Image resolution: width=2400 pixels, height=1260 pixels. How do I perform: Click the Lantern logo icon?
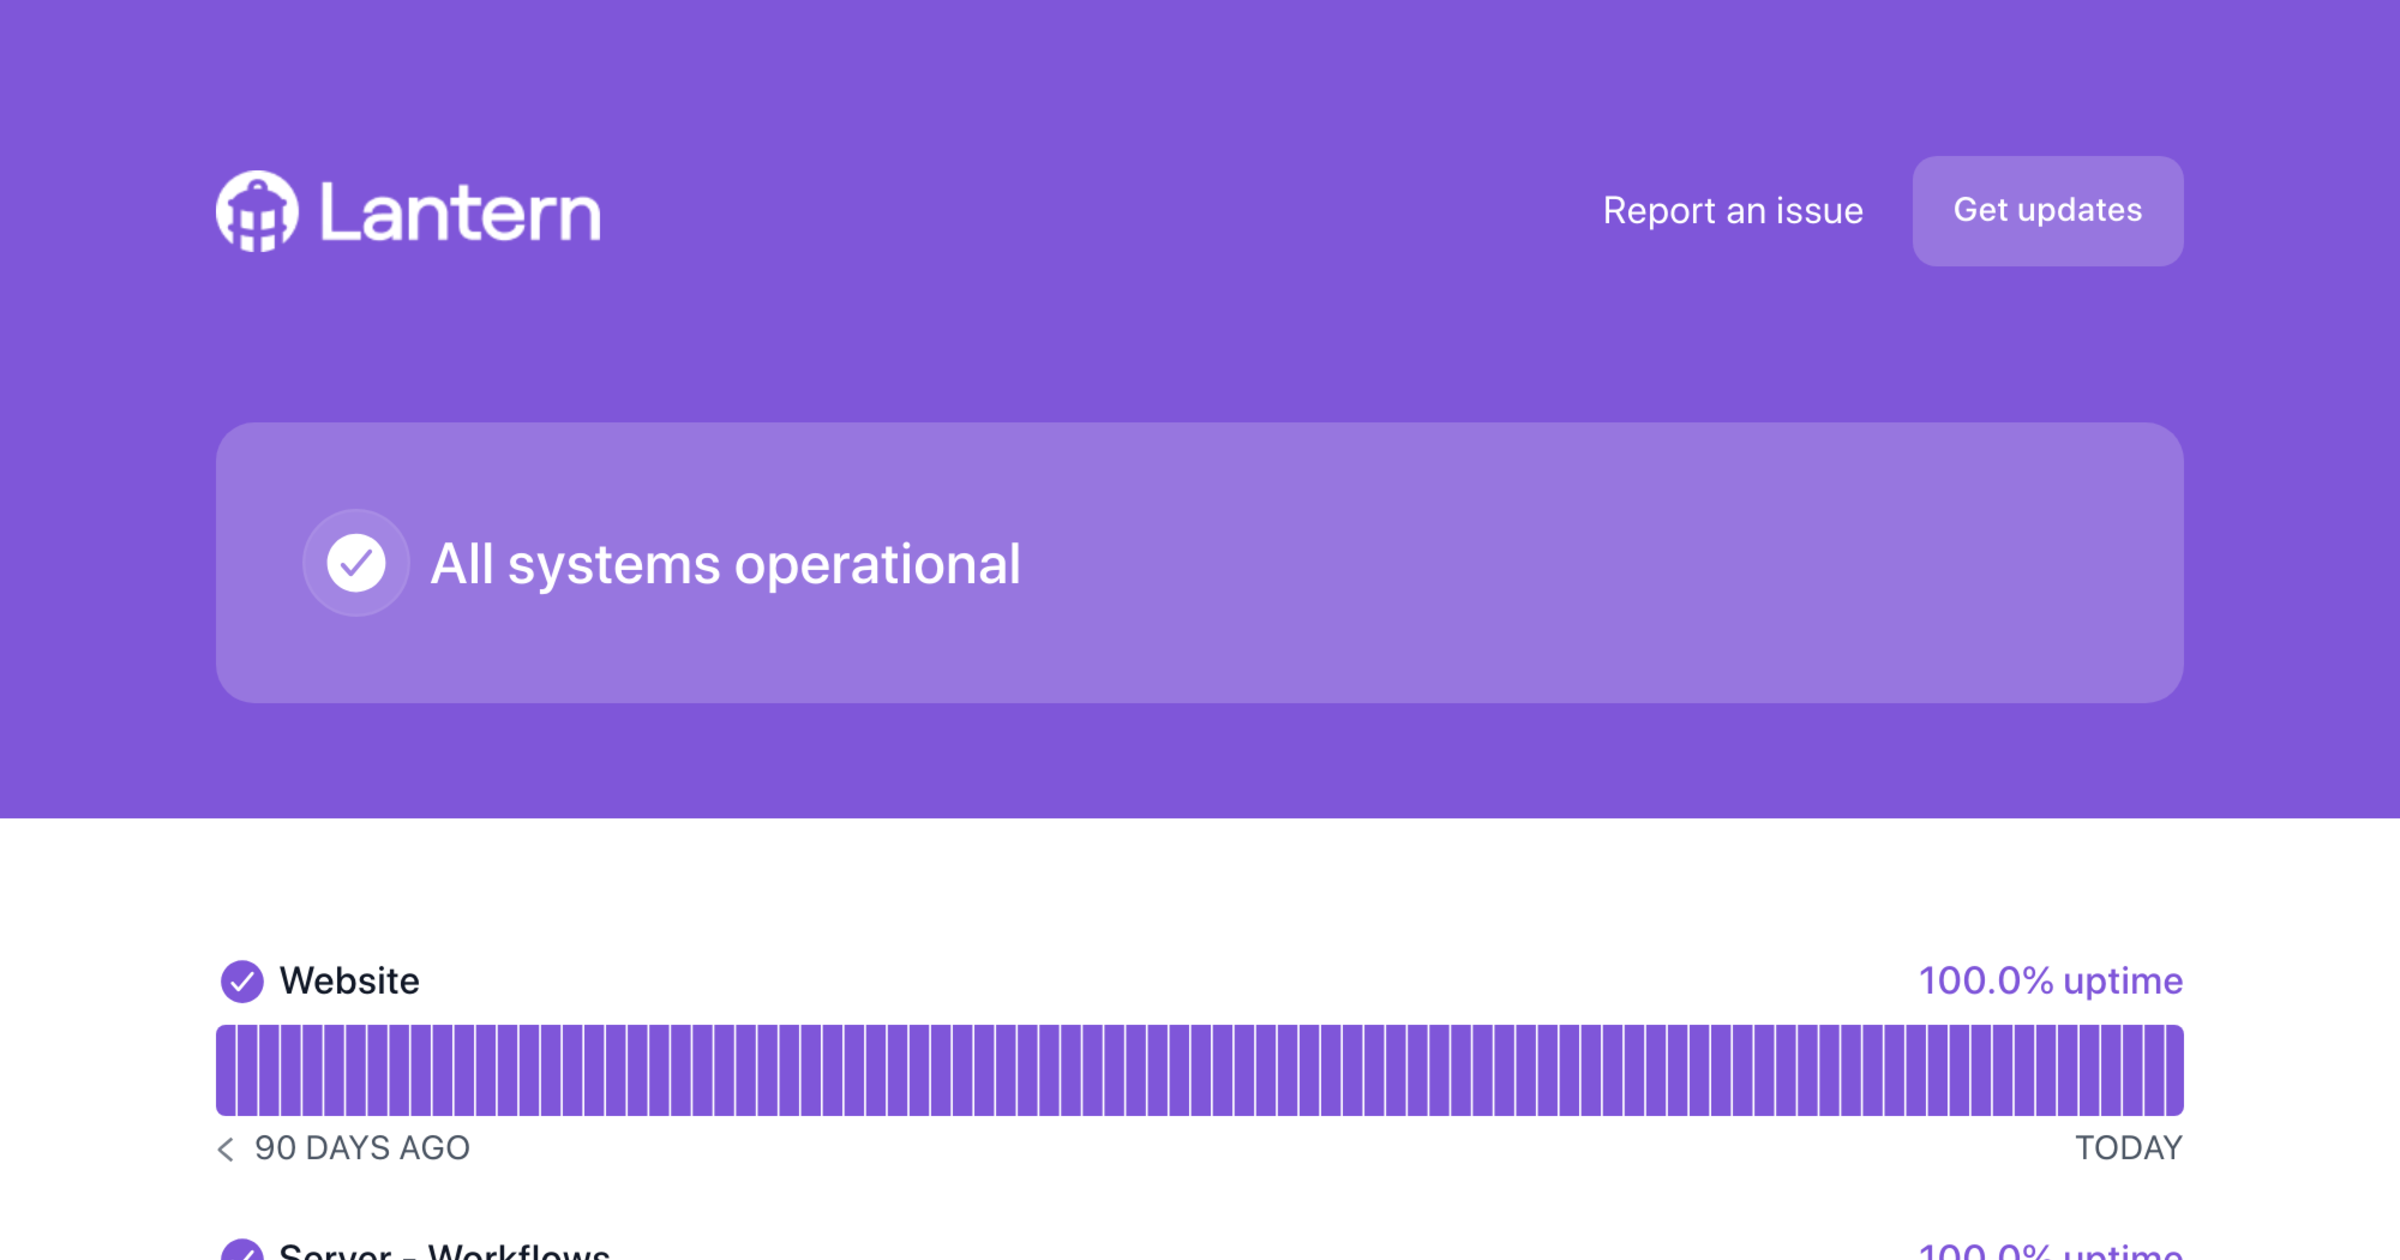257,211
